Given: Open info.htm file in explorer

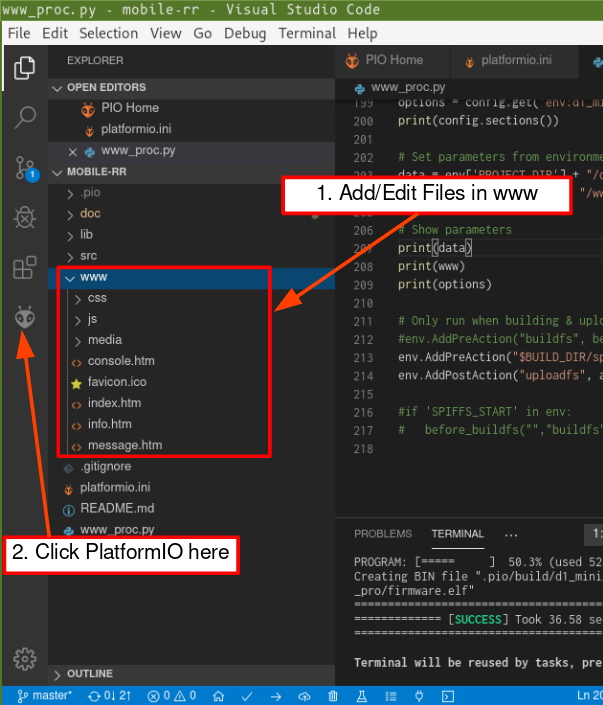Looking at the screenshot, I should [191, 424].
